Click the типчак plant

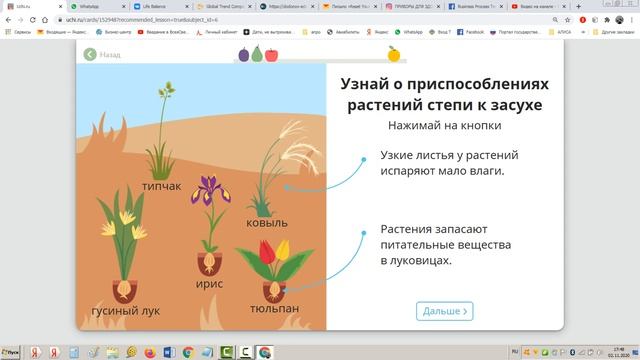tap(162, 131)
